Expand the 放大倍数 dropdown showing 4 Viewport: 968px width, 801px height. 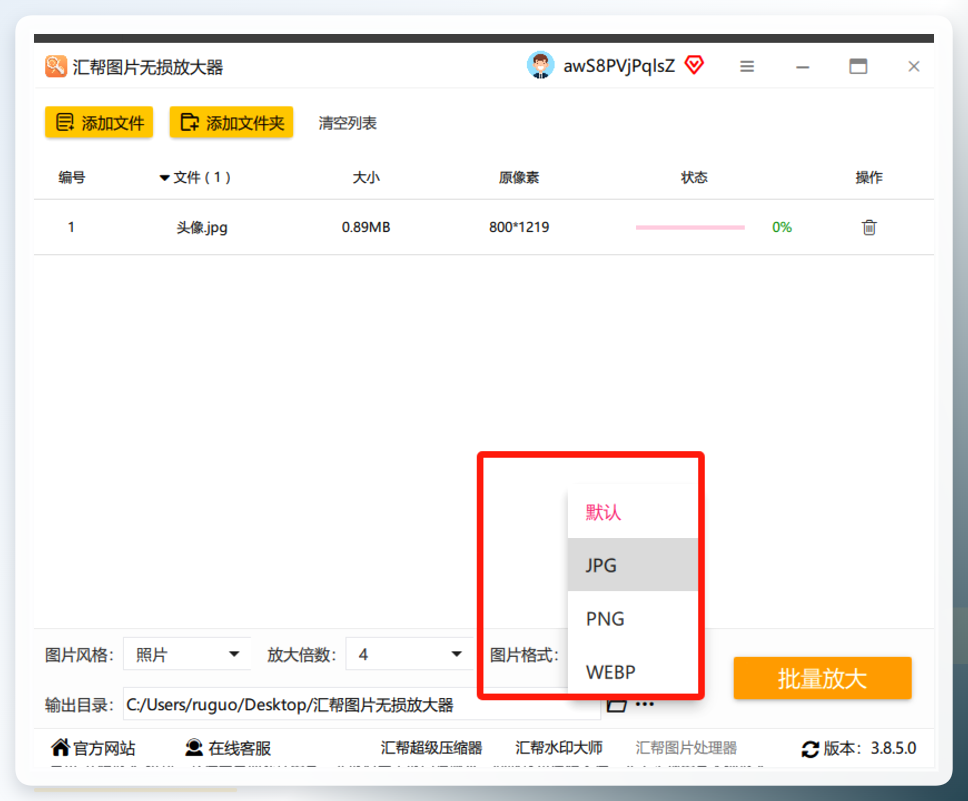409,654
